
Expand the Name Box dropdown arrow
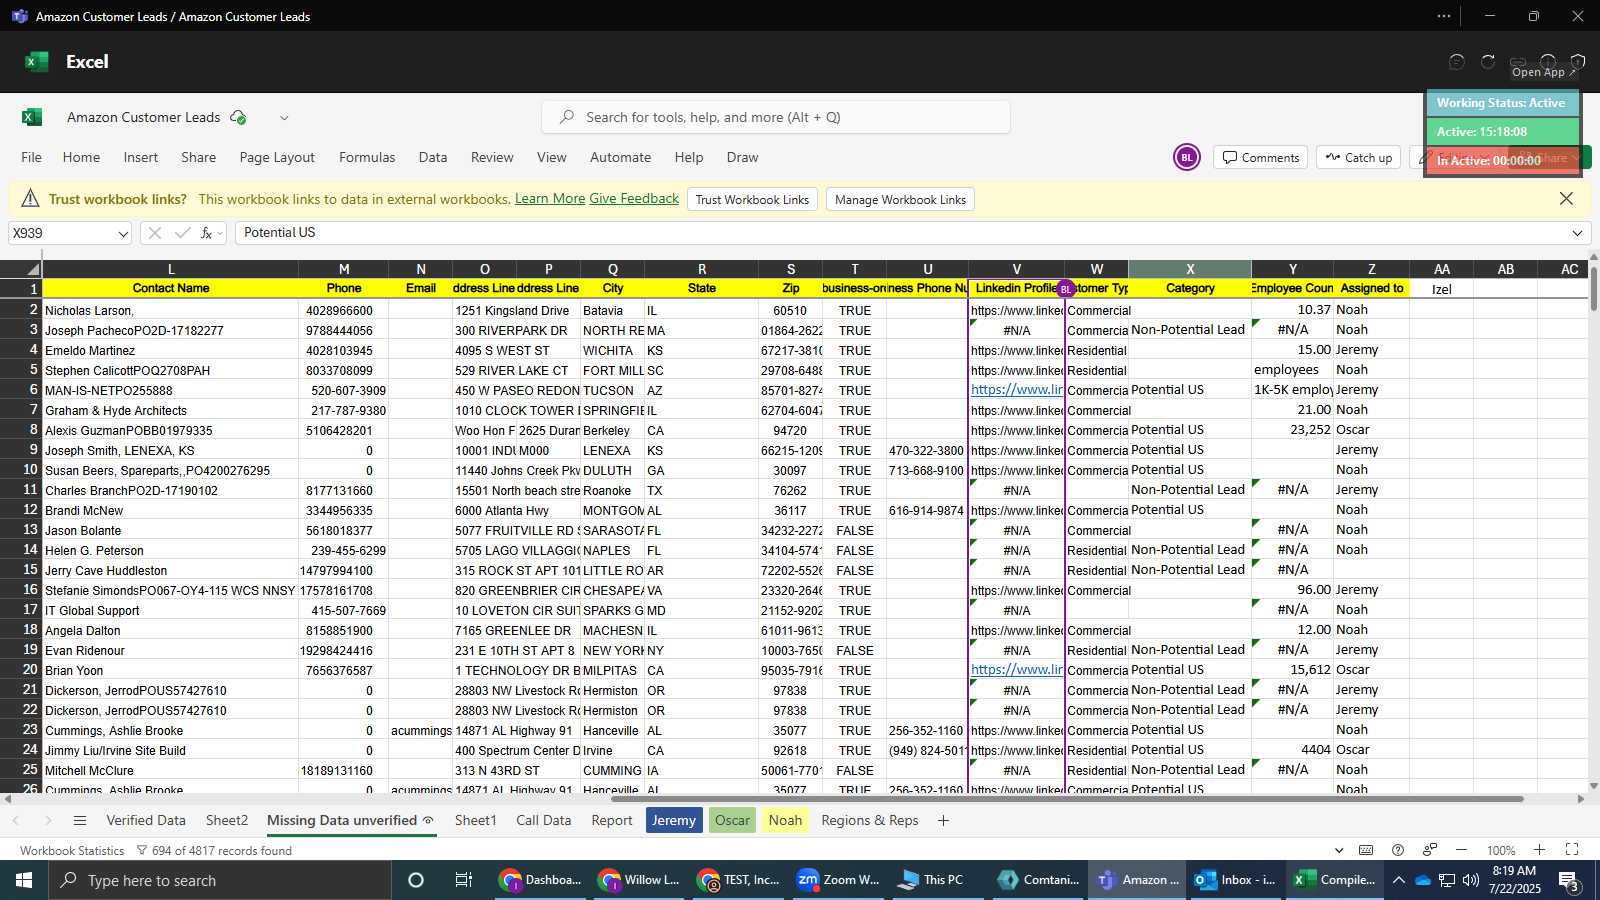pos(123,233)
